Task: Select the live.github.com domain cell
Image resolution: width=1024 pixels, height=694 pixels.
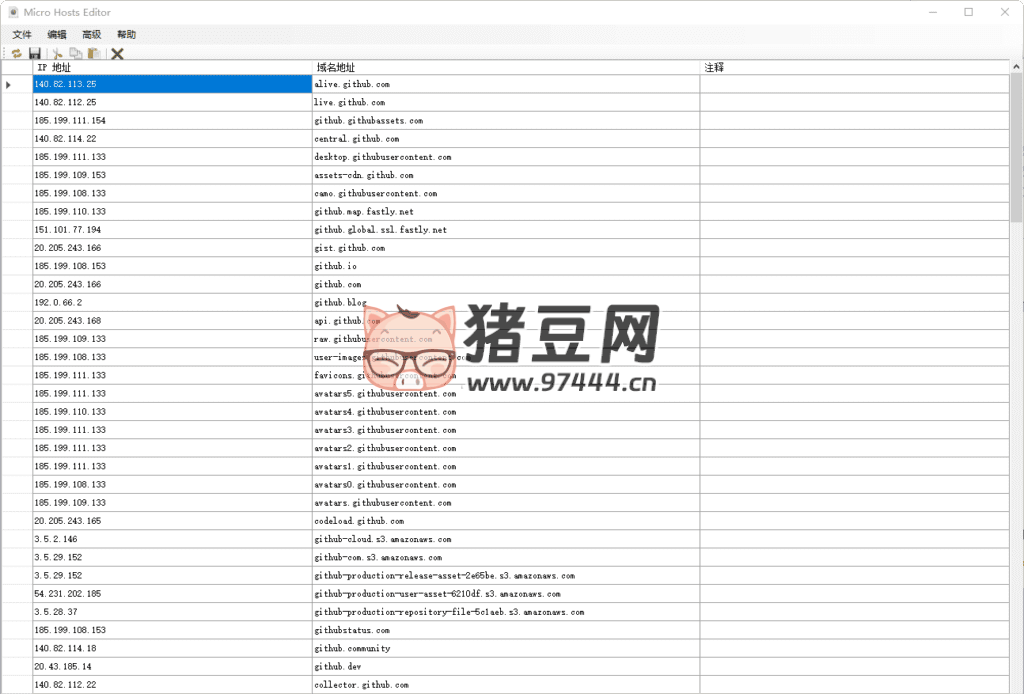Action: coord(505,103)
